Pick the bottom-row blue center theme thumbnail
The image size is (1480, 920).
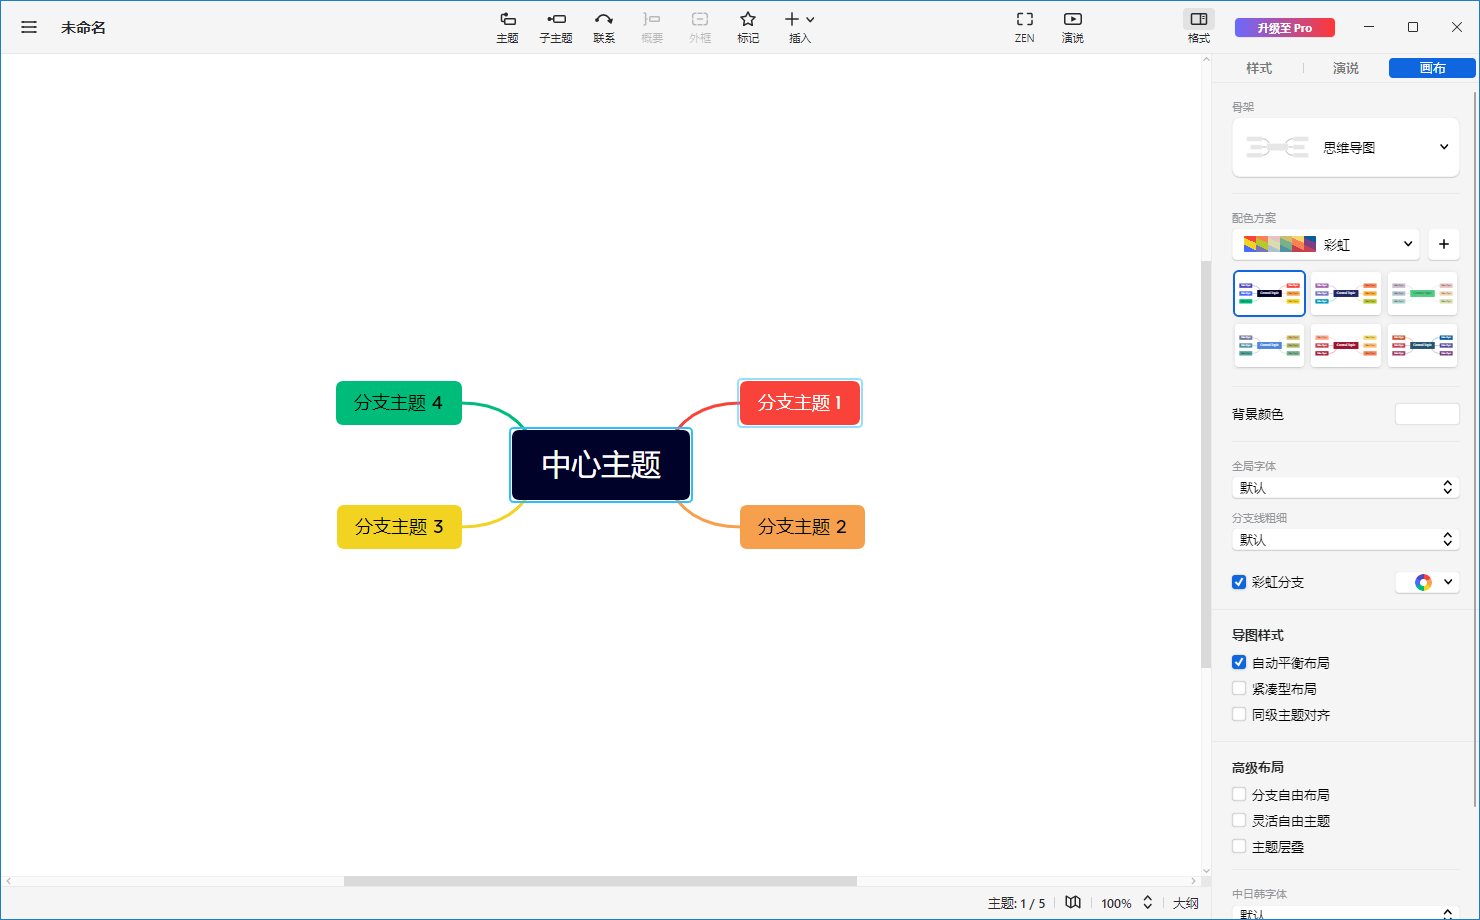pyautogui.click(x=1269, y=345)
